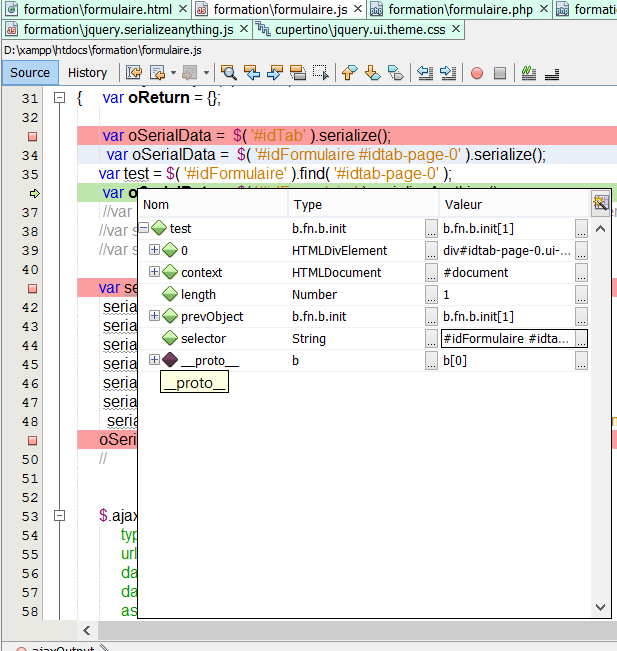Click the tooltip scroll-down arrow
Viewport: 617px width, 651px height.
point(600,607)
